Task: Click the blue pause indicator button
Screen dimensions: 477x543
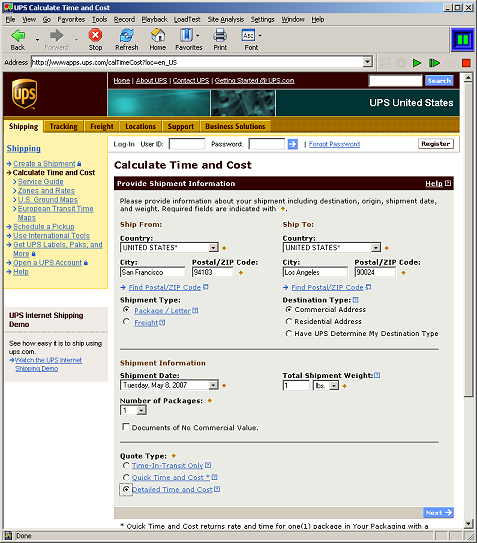Action: 463,40
